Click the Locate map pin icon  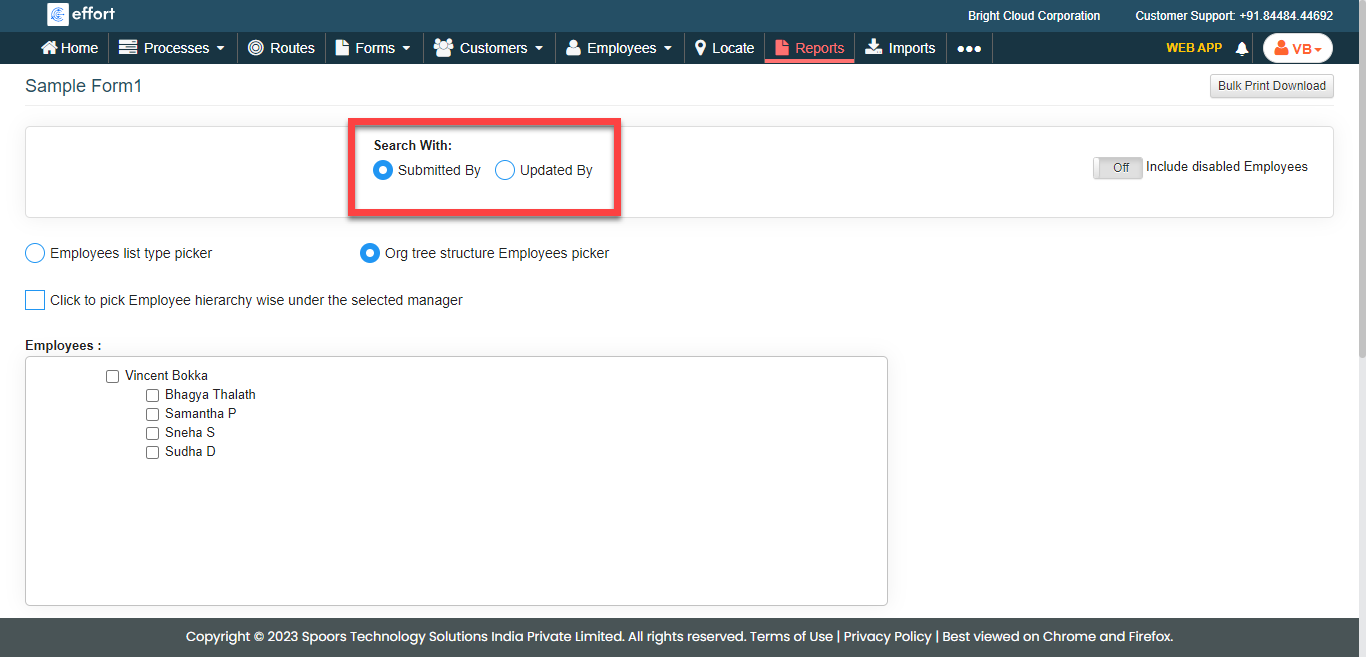(x=701, y=48)
